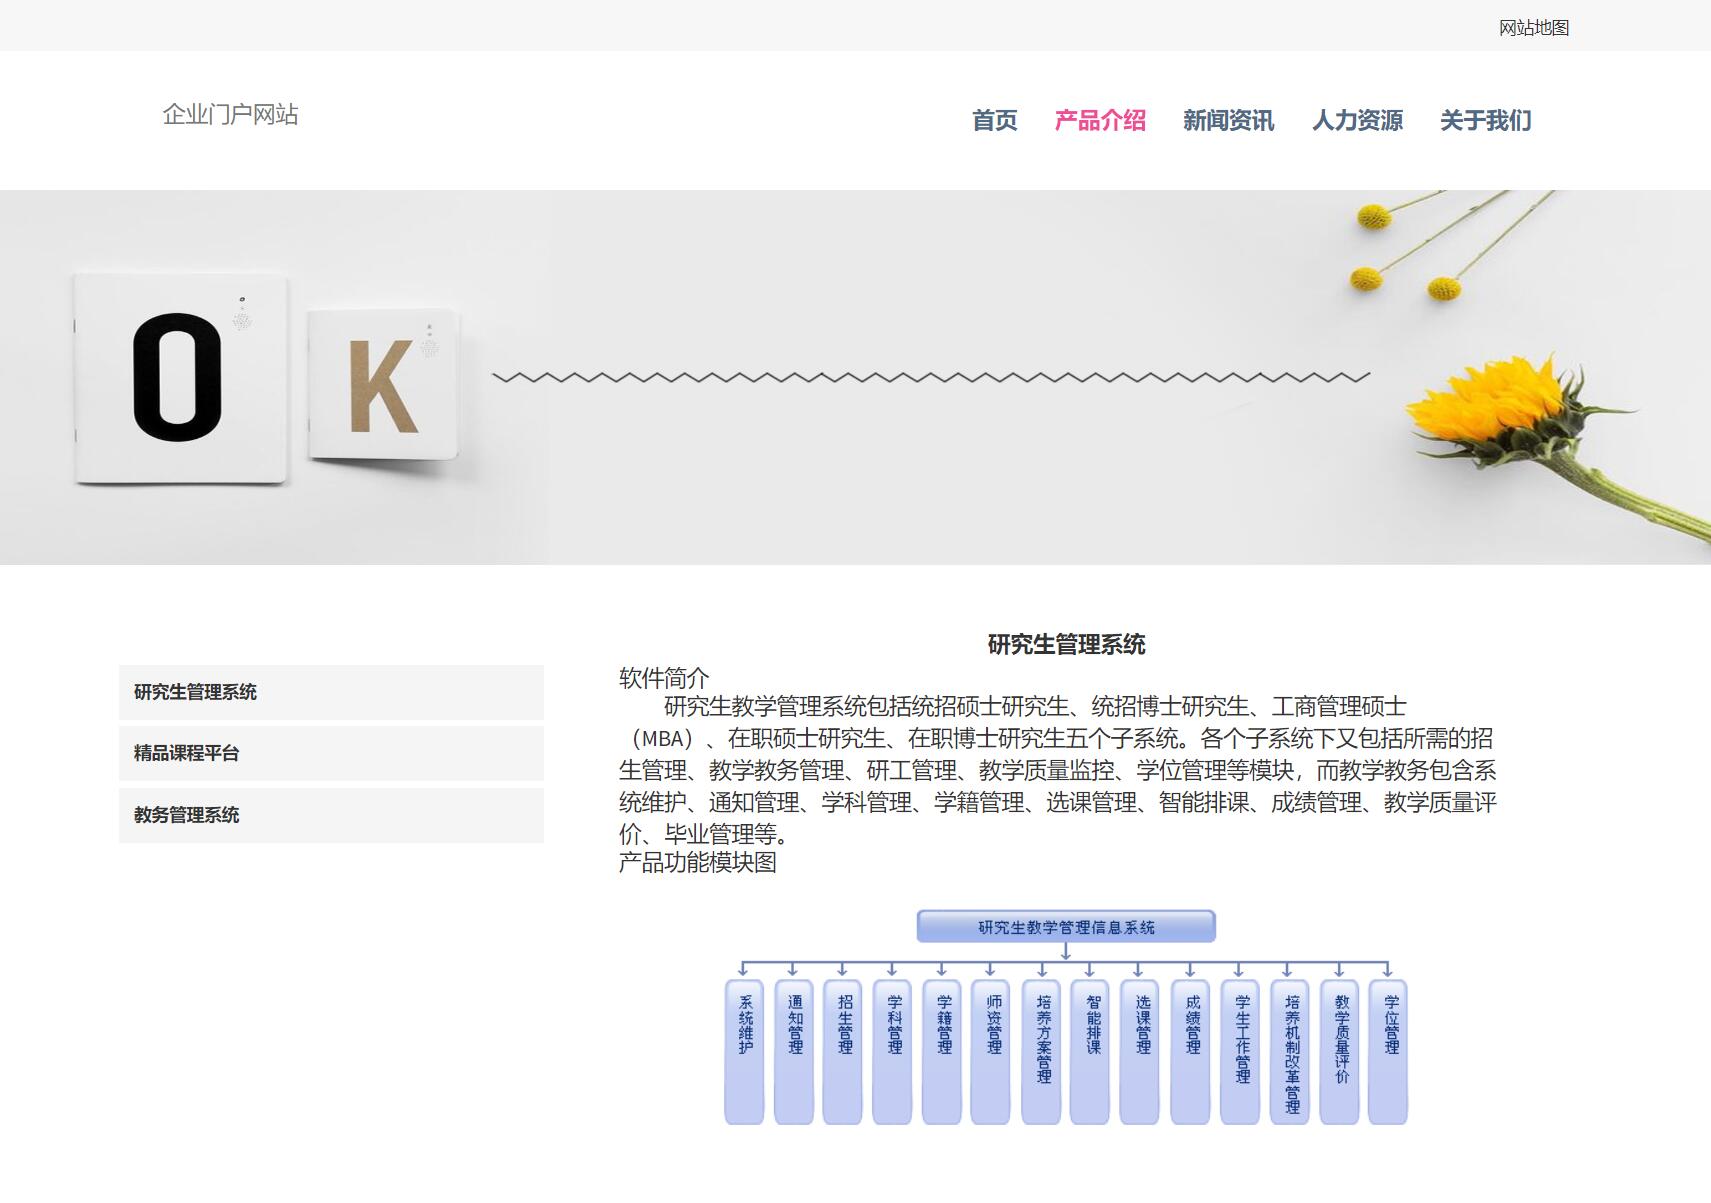Click the 软件简介 subheading
The width and height of the screenshot is (1711, 1203).
[664, 678]
